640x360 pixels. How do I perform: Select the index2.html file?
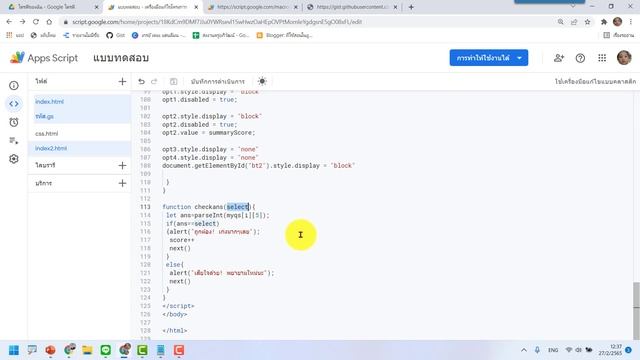pyautogui.click(x=51, y=148)
